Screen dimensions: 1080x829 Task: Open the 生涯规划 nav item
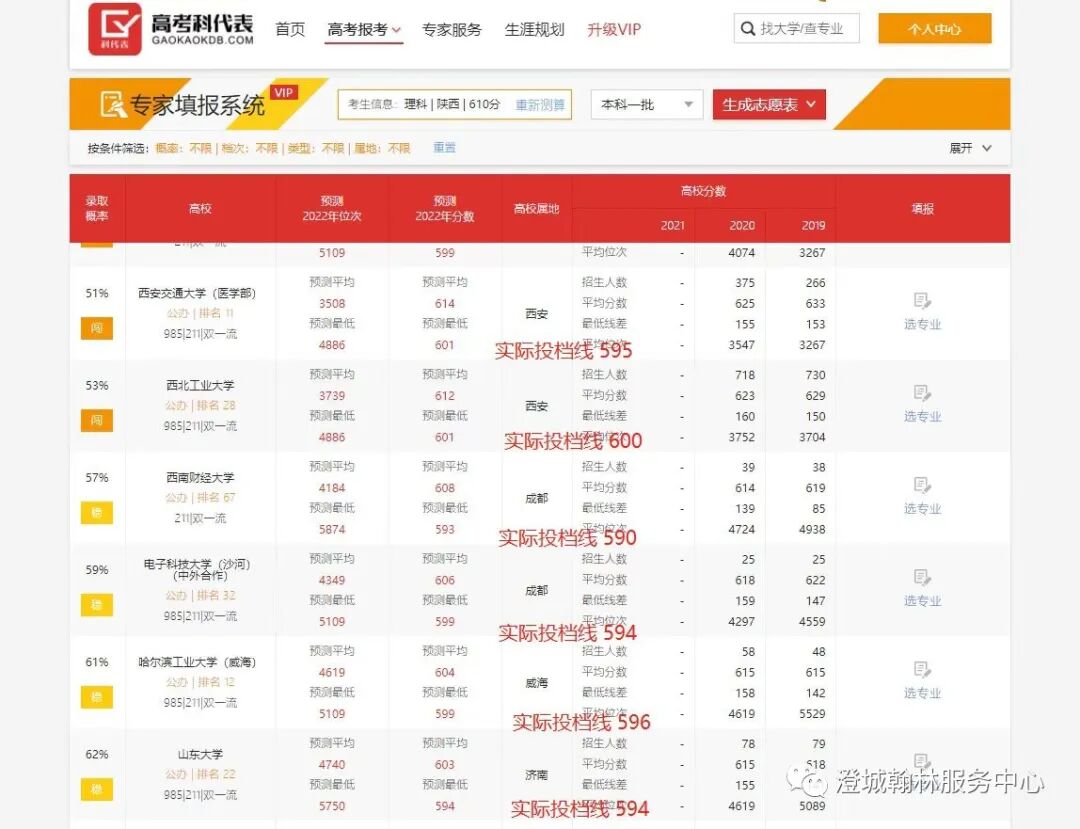point(534,30)
